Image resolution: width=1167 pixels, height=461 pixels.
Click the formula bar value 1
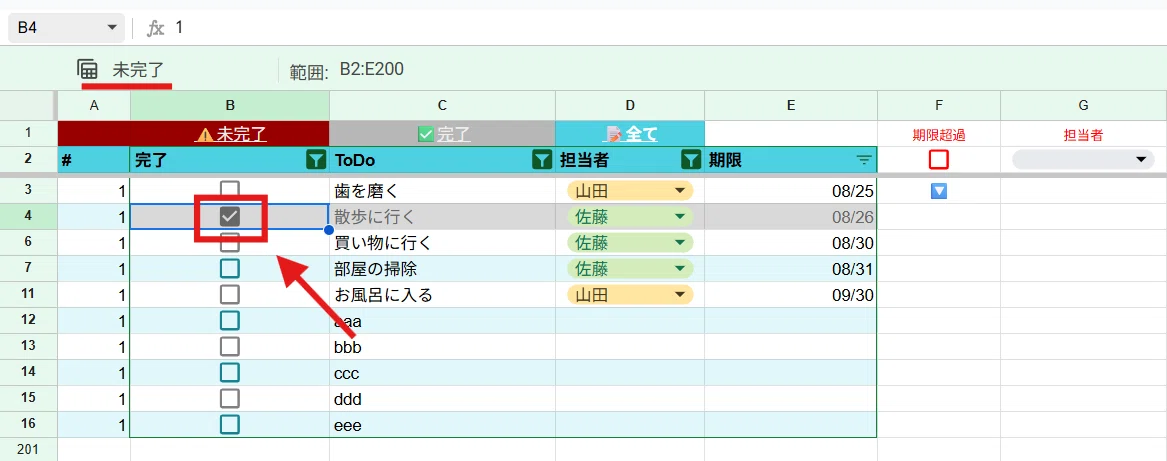coord(179,28)
